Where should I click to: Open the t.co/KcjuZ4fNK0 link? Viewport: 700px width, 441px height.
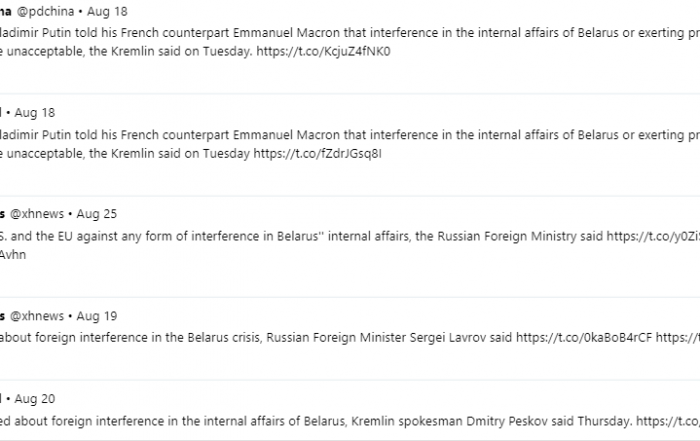[323, 52]
